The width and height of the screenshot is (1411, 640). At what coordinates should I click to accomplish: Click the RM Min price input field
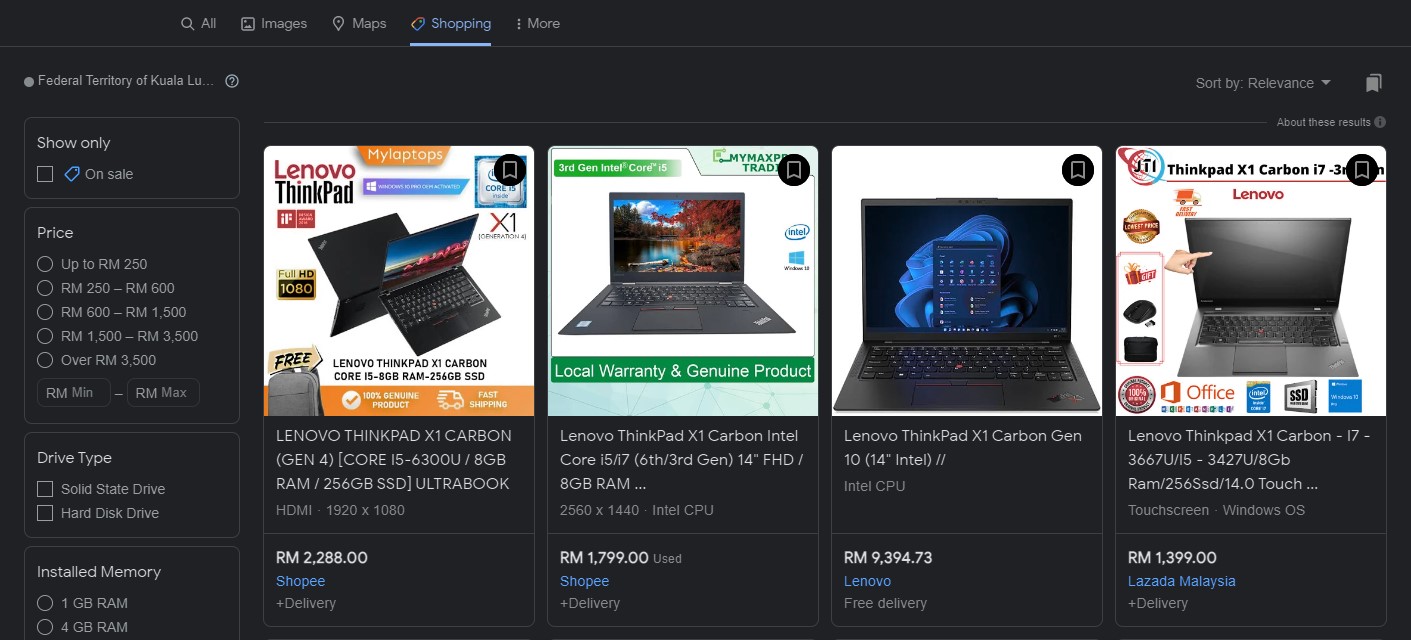[74, 393]
